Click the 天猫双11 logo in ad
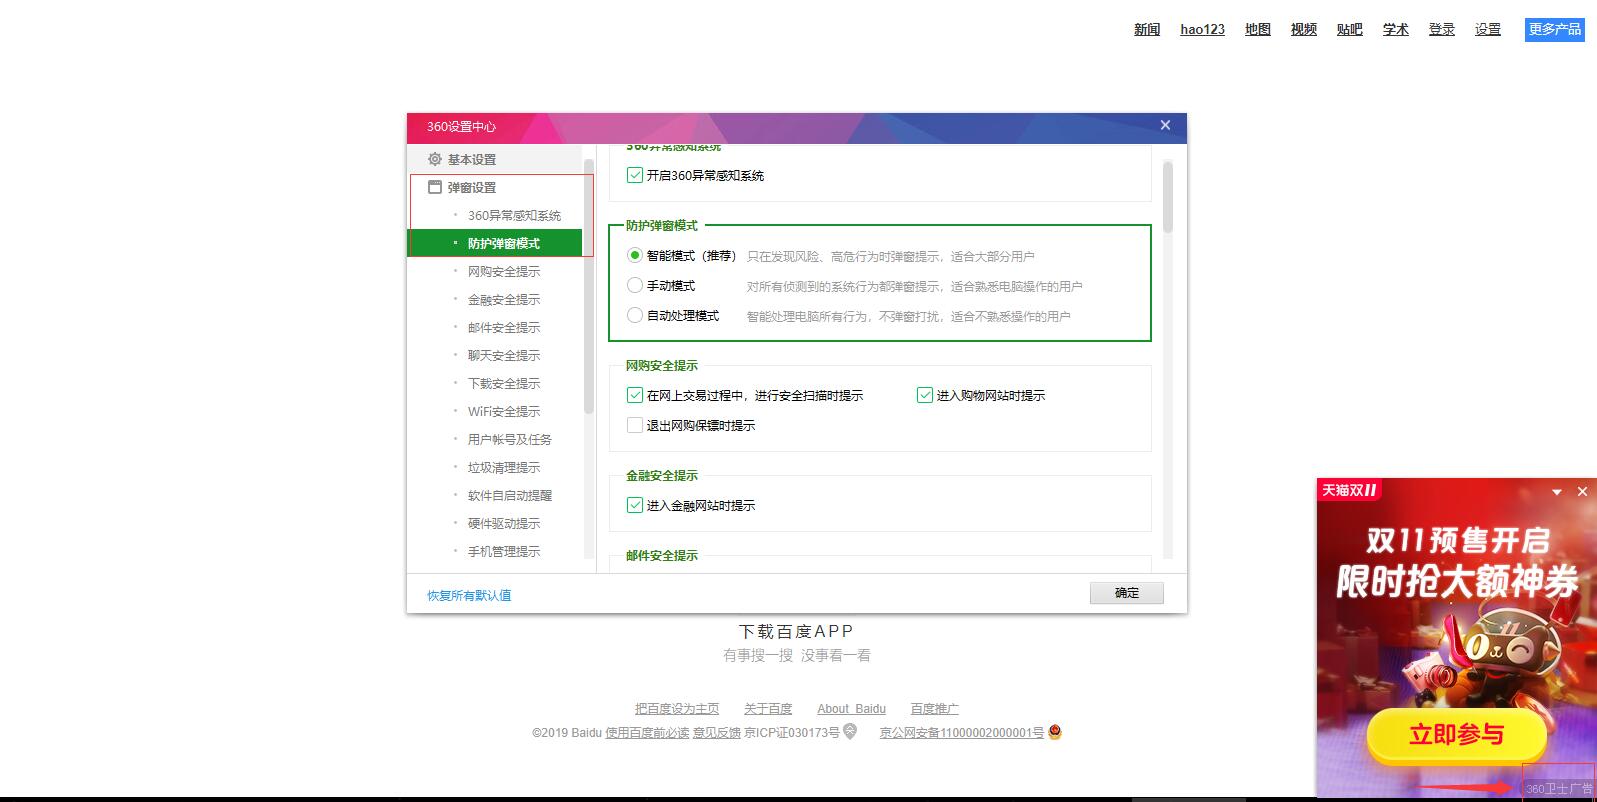 [x=1350, y=490]
